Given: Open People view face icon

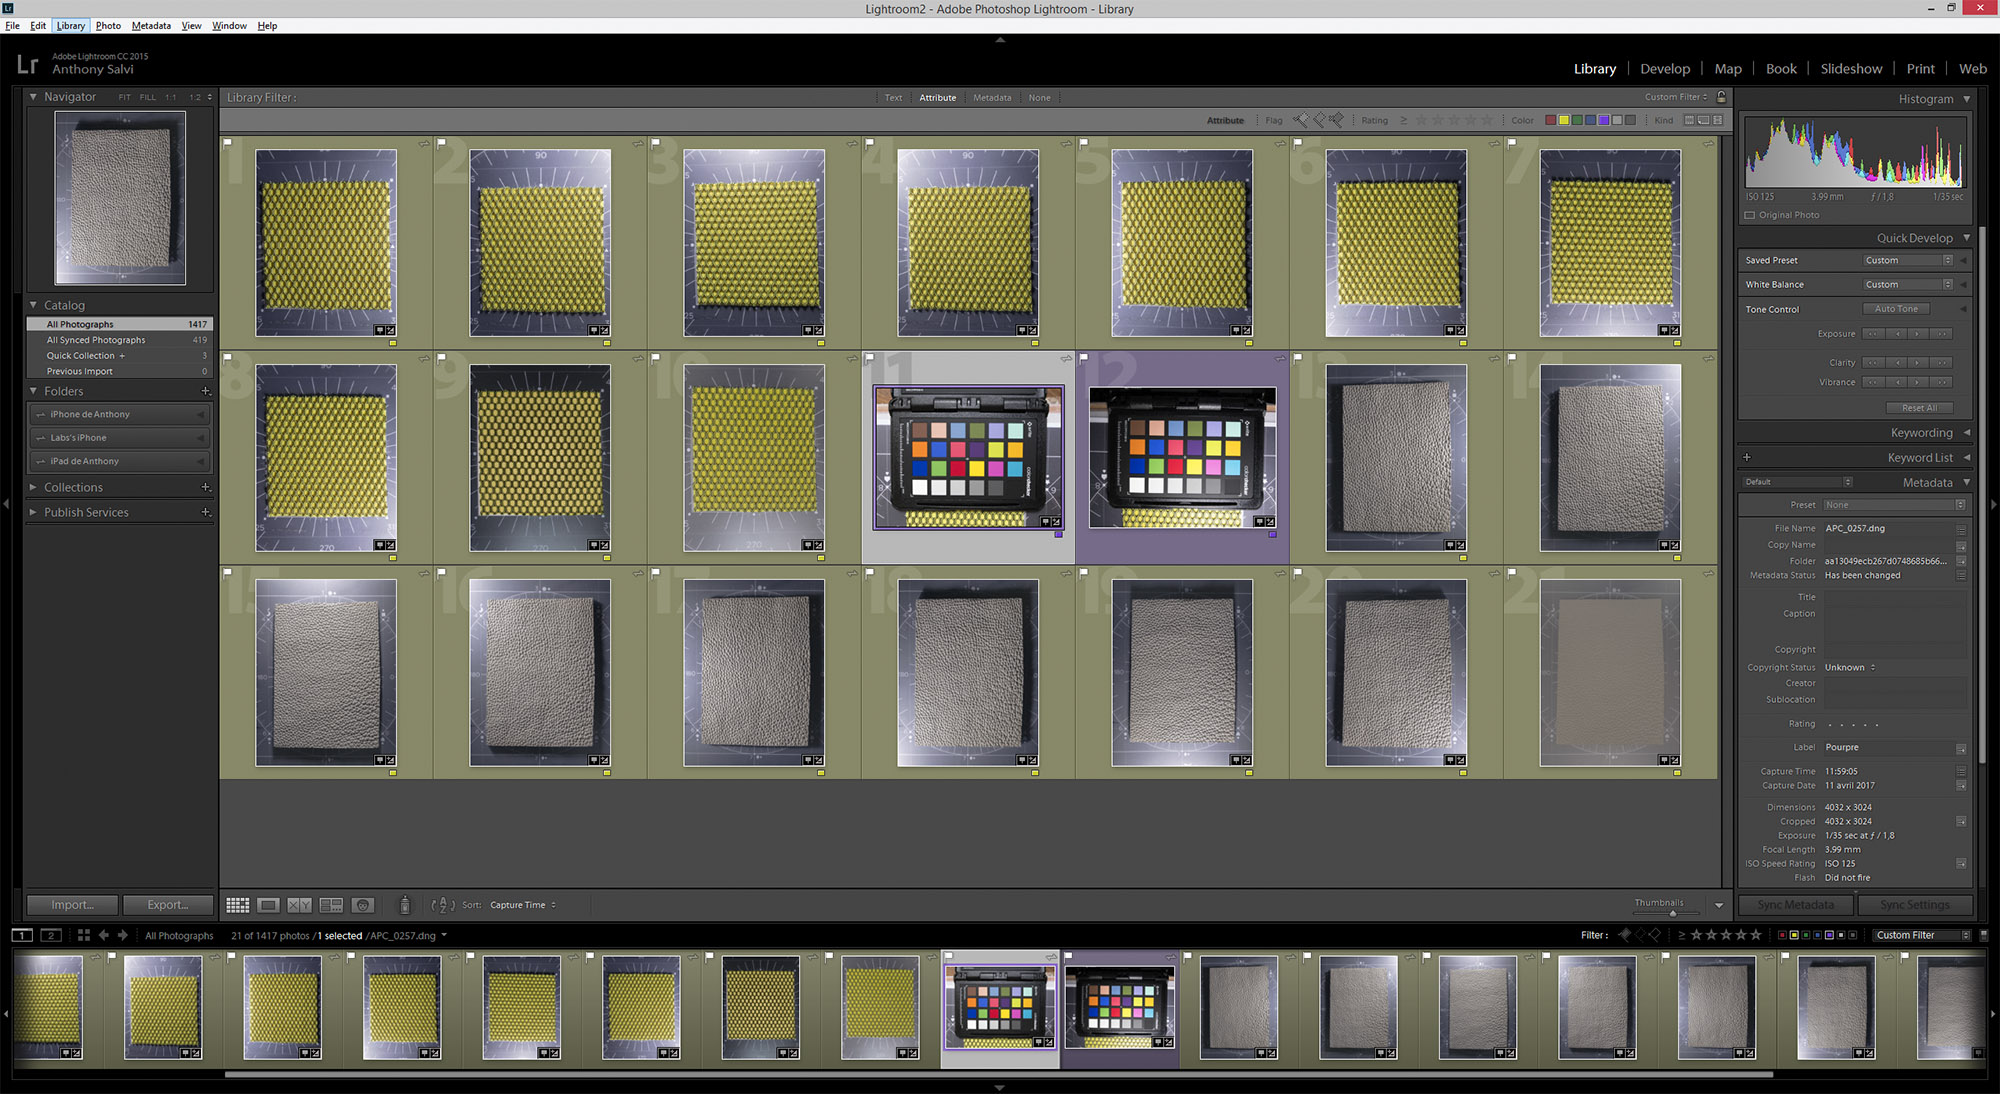Looking at the screenshot, I should click(363, 905).
